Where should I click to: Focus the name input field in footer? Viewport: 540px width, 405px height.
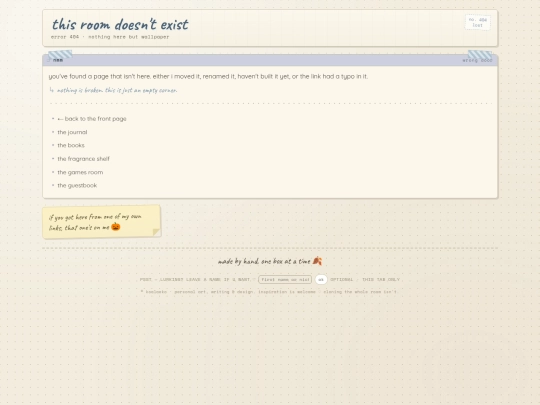tap(285, 279)
